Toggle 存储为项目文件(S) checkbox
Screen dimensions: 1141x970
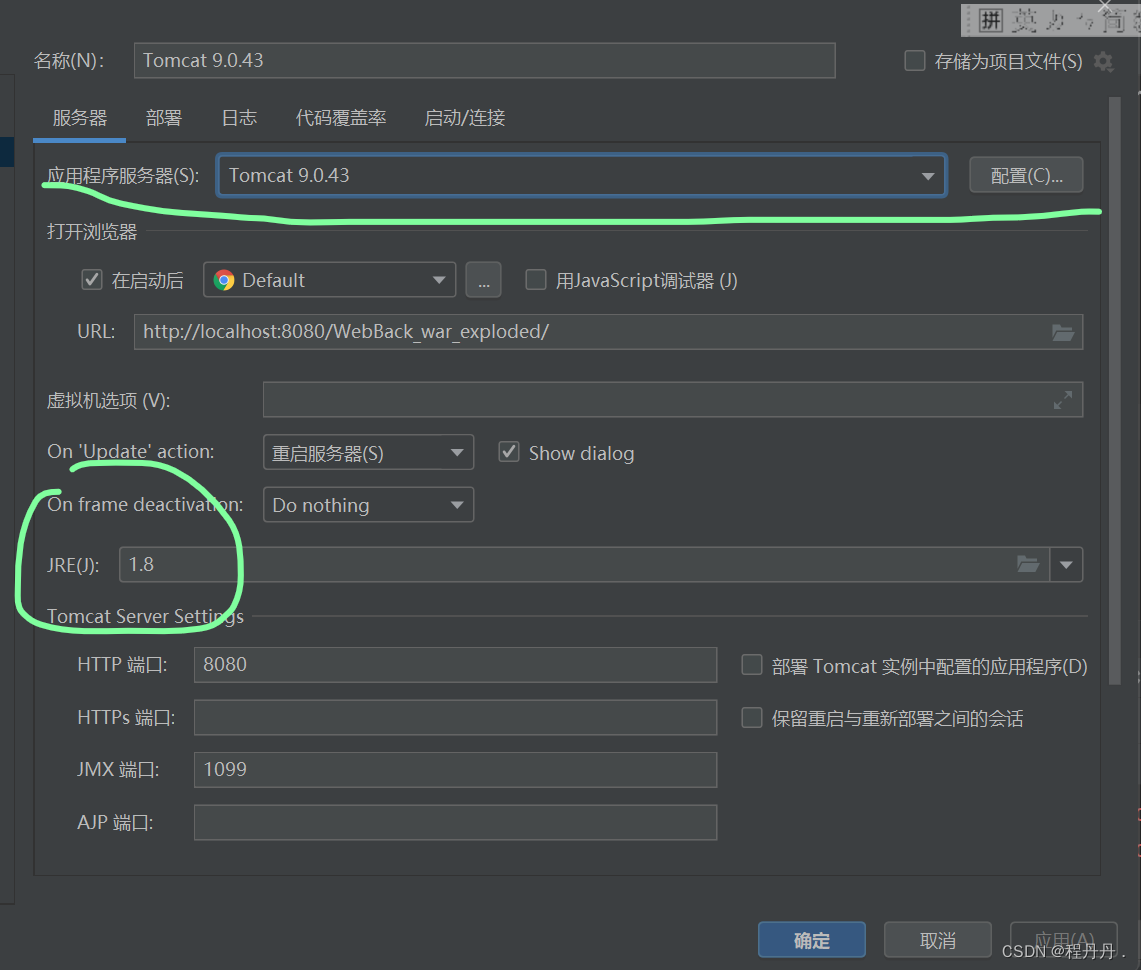tap(914, 61)
